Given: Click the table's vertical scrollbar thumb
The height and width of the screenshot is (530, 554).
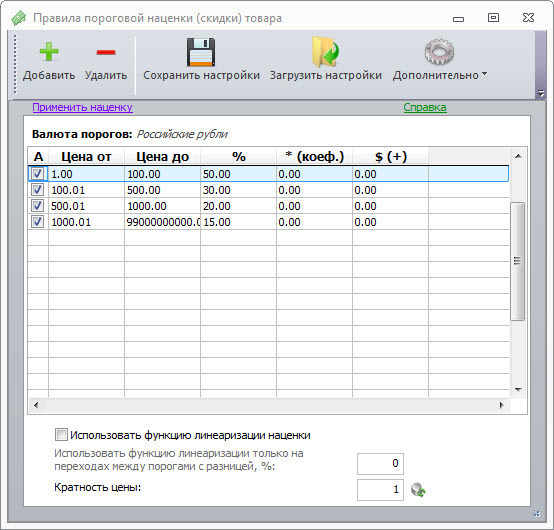Looking at the screenshot, I should pyautogui.click(x=518, y=261).
